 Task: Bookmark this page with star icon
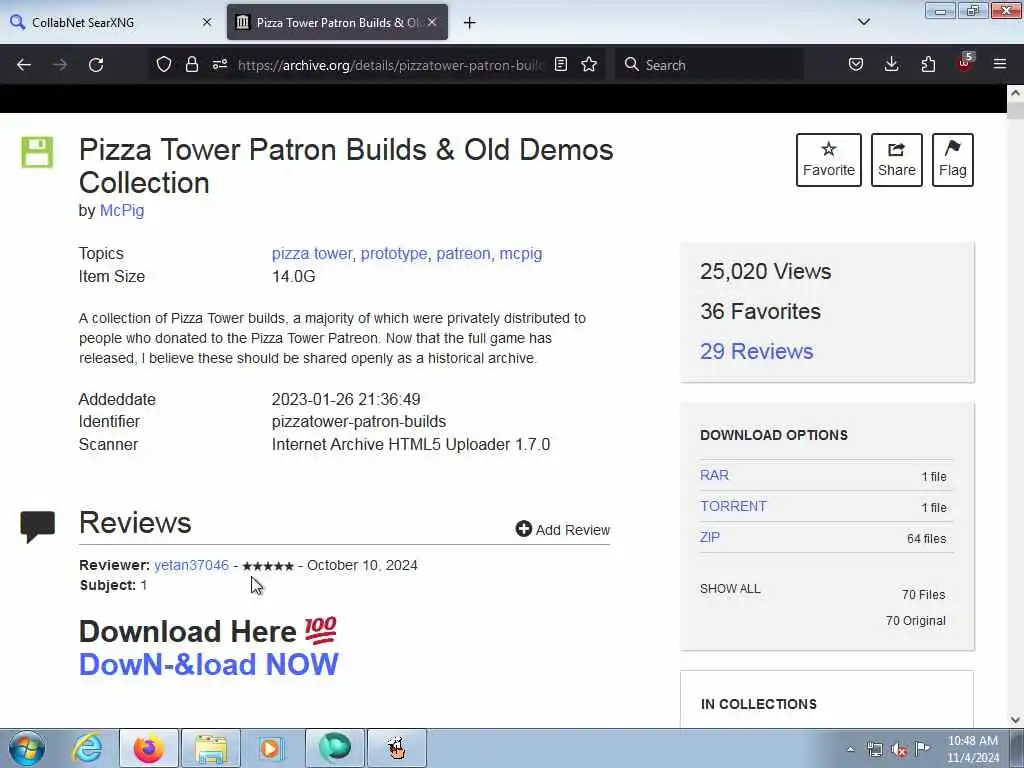click(589, 64)
